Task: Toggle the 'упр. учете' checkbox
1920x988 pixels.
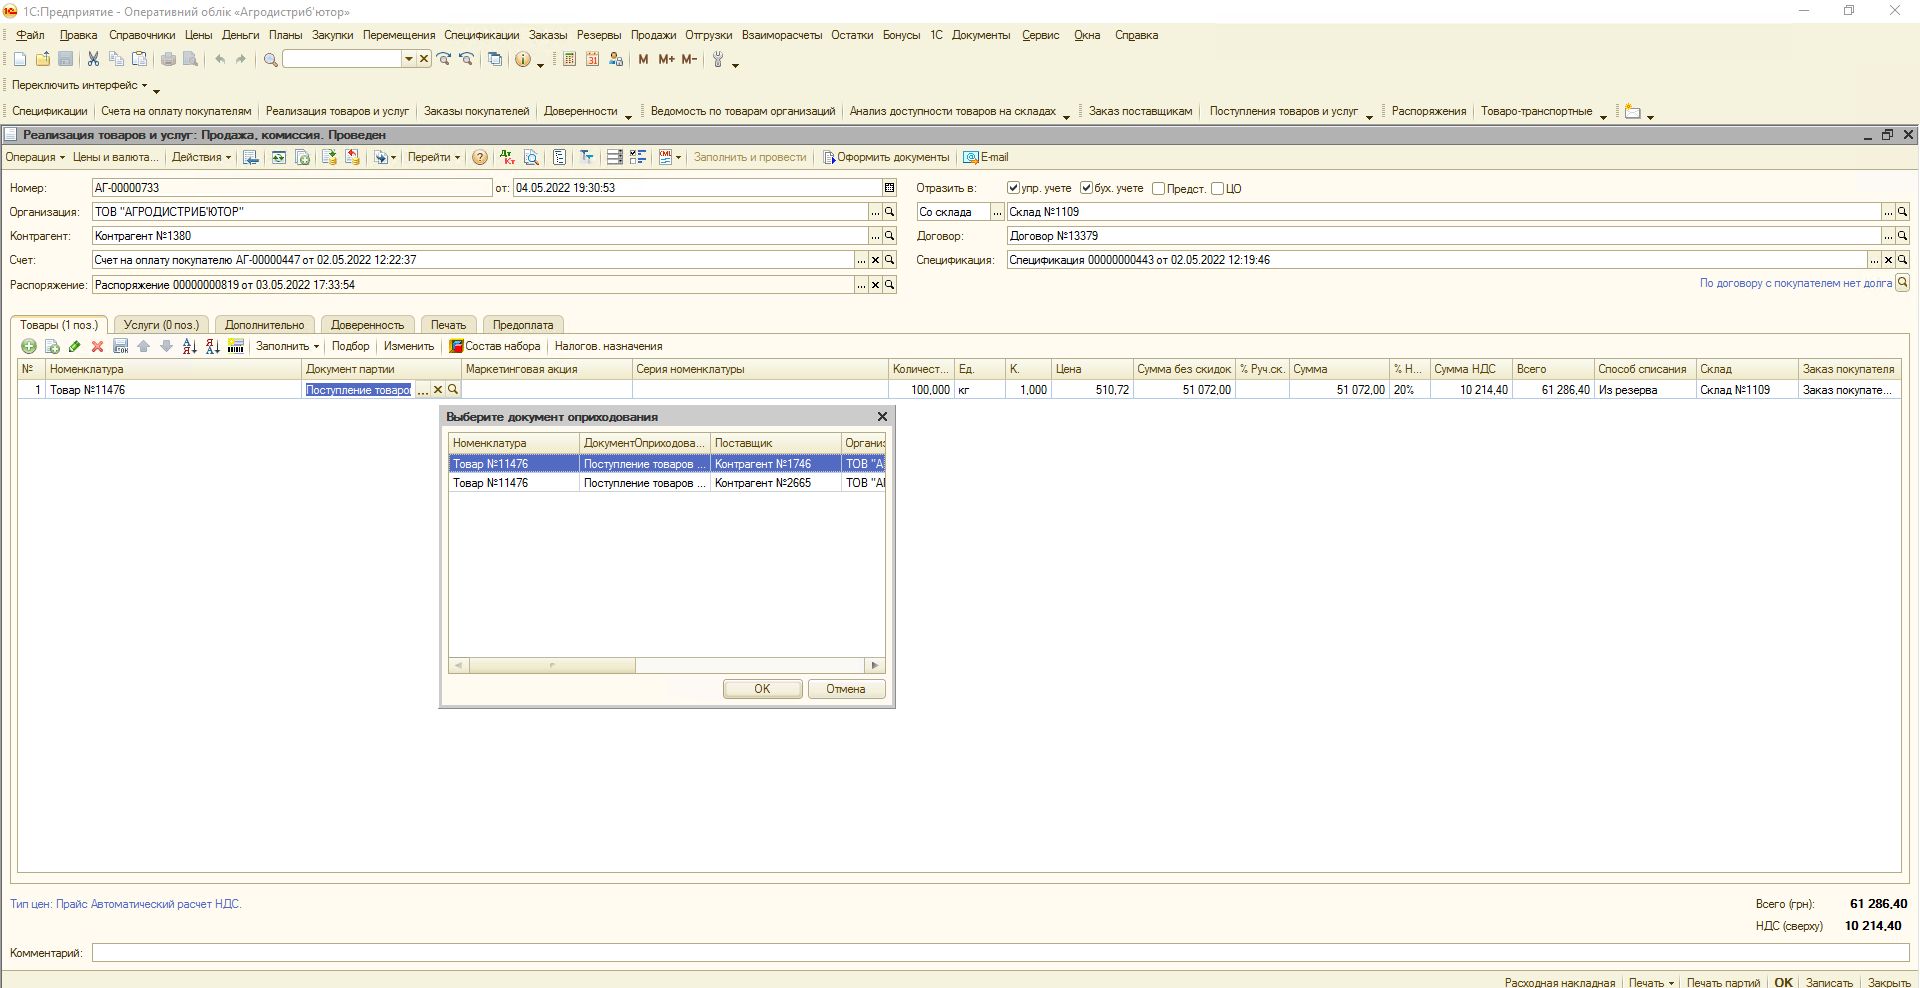Action: click(x=1013, y=188)
